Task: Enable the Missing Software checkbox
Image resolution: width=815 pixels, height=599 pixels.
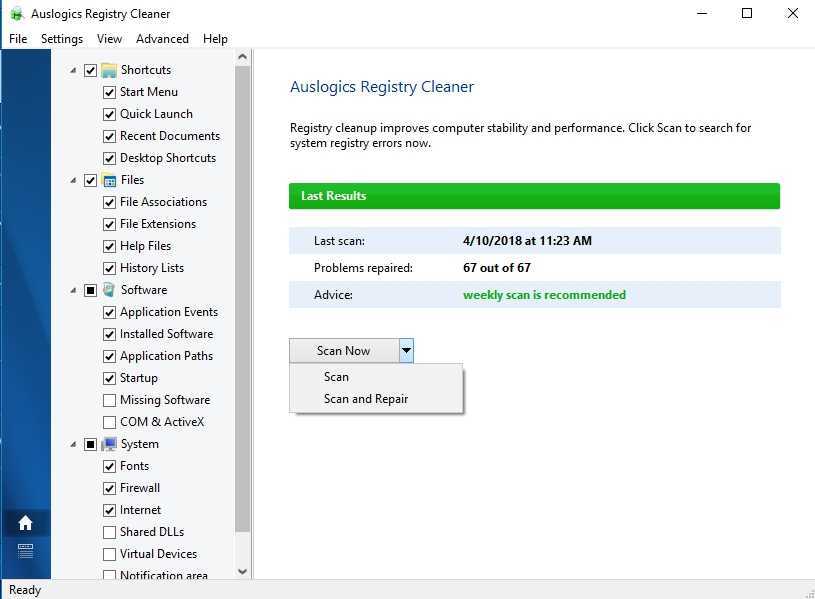Action: pos(110,400)
